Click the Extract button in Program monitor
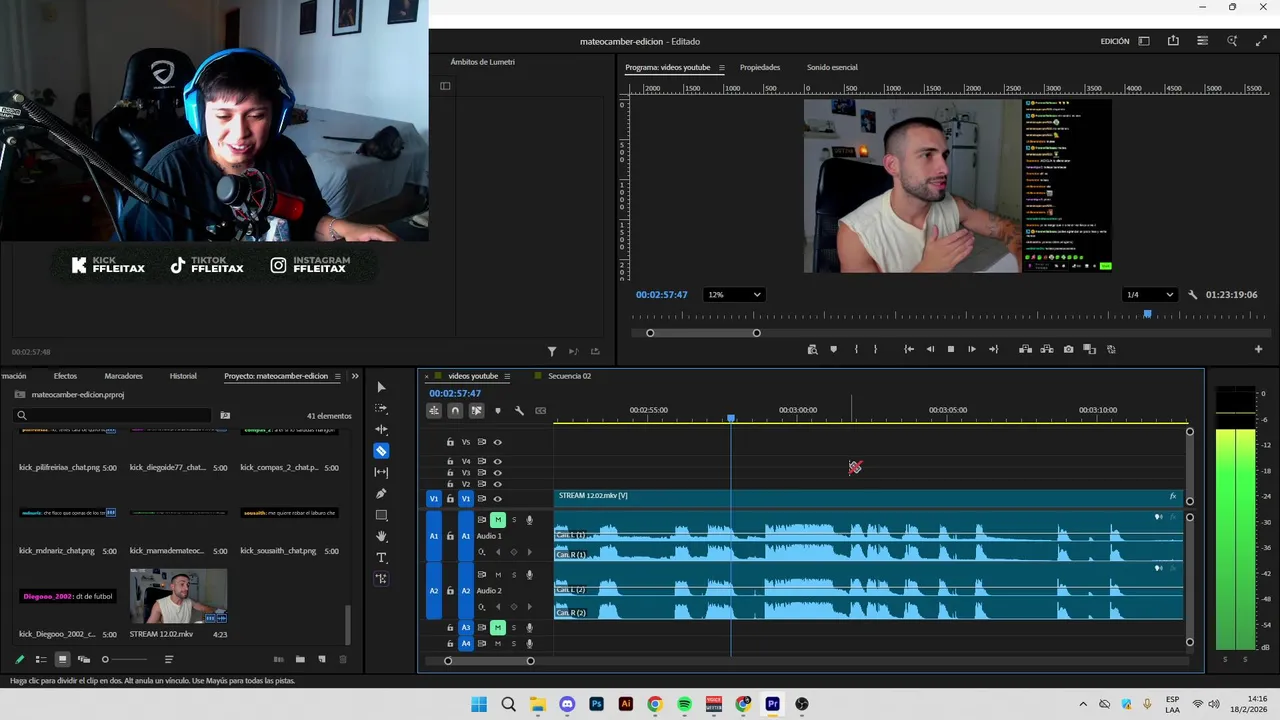The image size is (1280, 720). (x=1047, y=349)
